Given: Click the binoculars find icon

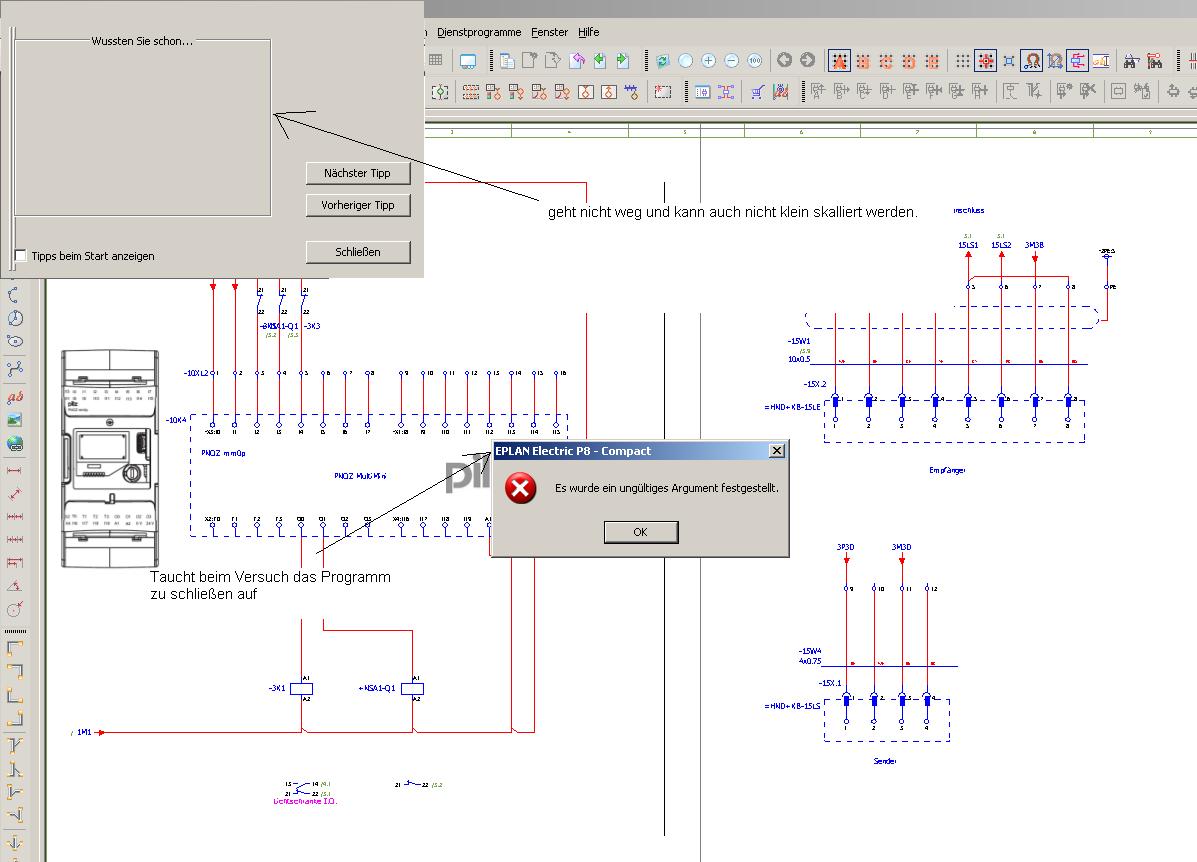Looking at the screenshot, I should click(1131, 61).
